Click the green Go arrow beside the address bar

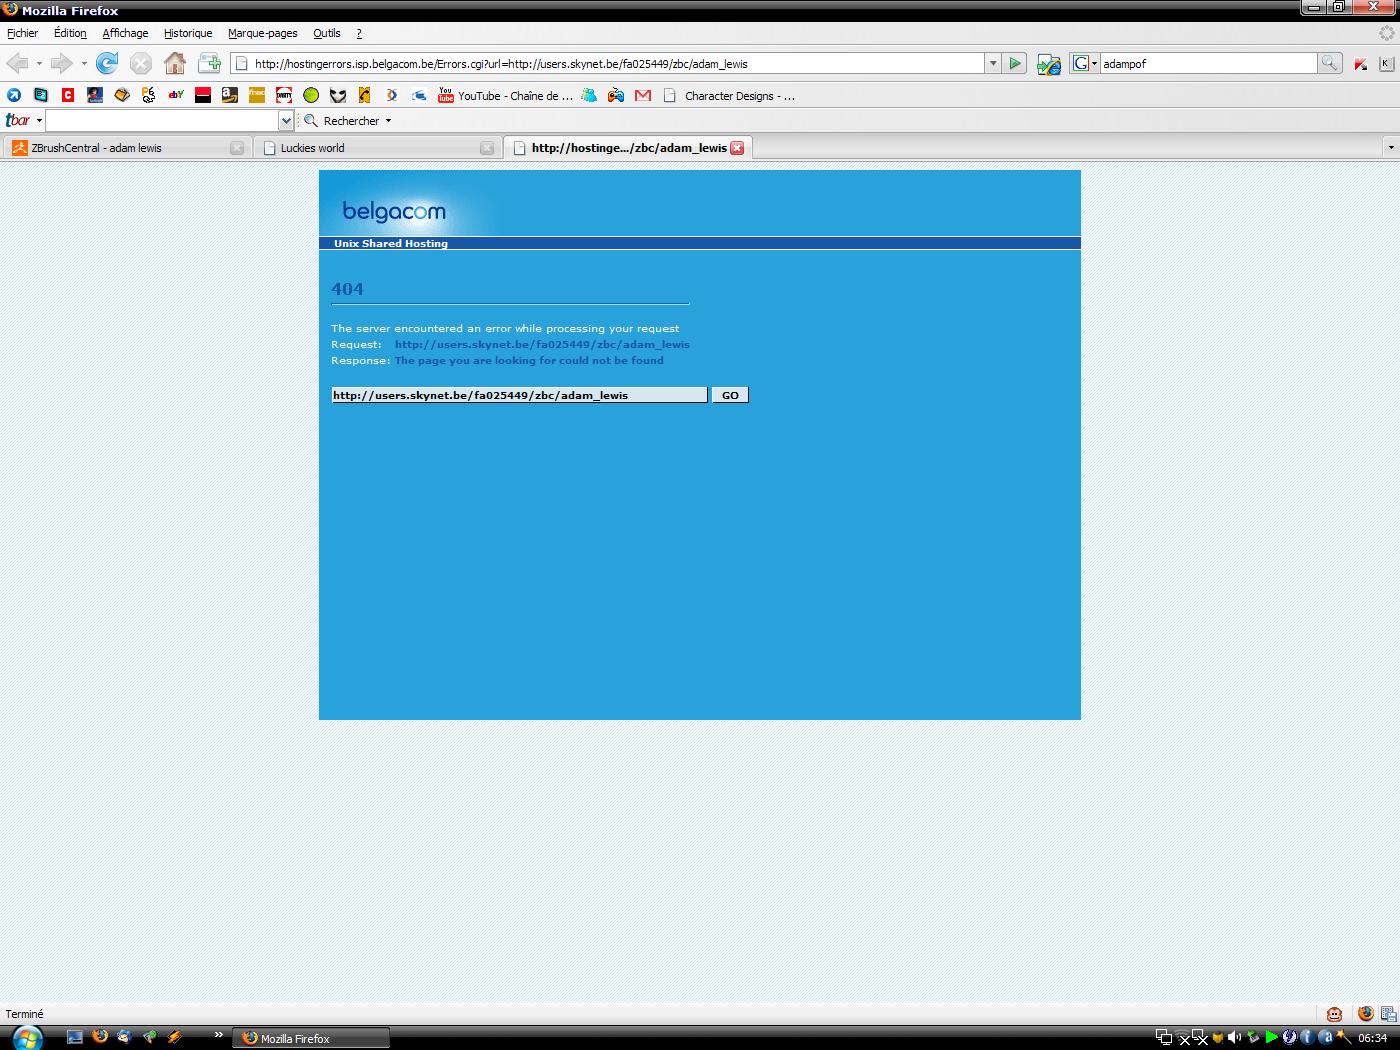pos(1015,64)
